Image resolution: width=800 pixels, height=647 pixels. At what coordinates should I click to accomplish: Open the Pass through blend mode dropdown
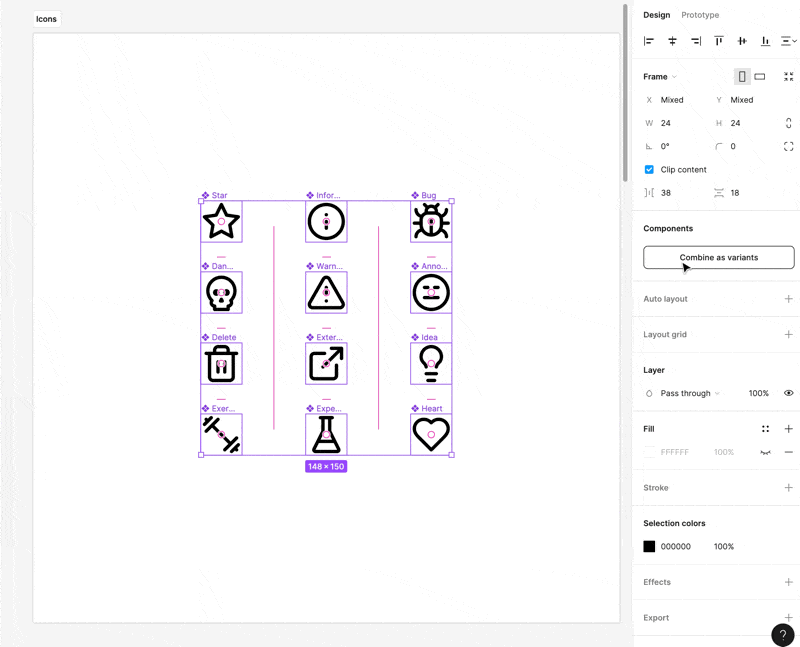[x=690, y=393]
